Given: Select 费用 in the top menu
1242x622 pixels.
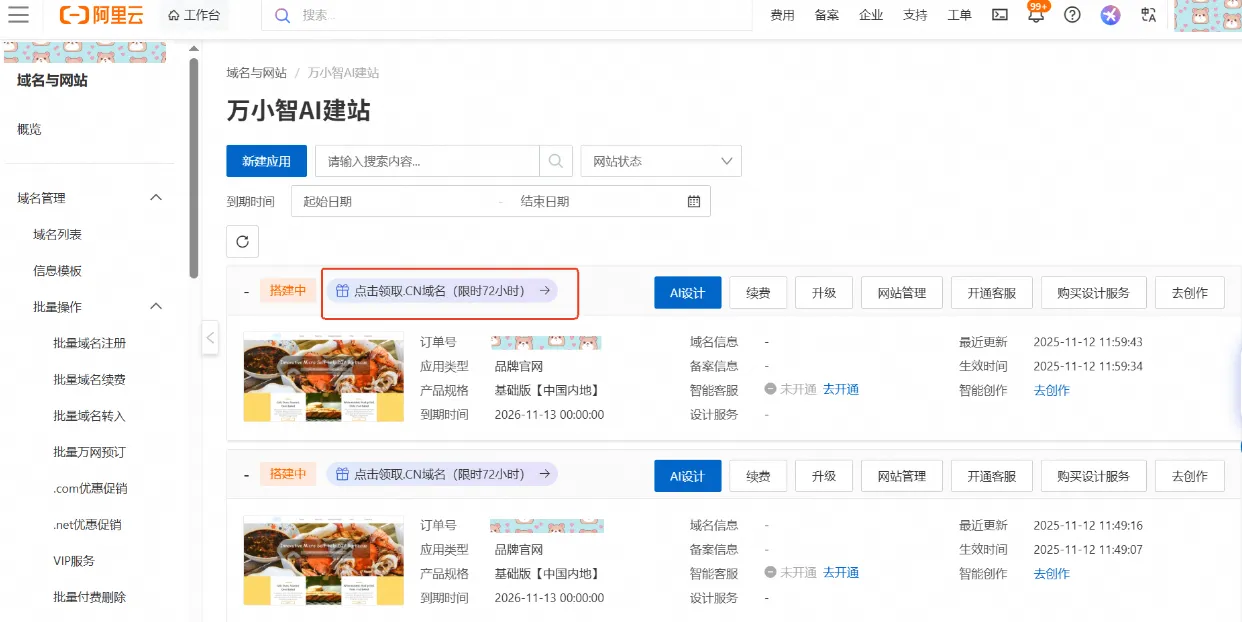Looking at the screenshot, I should [x=781, y=15].
